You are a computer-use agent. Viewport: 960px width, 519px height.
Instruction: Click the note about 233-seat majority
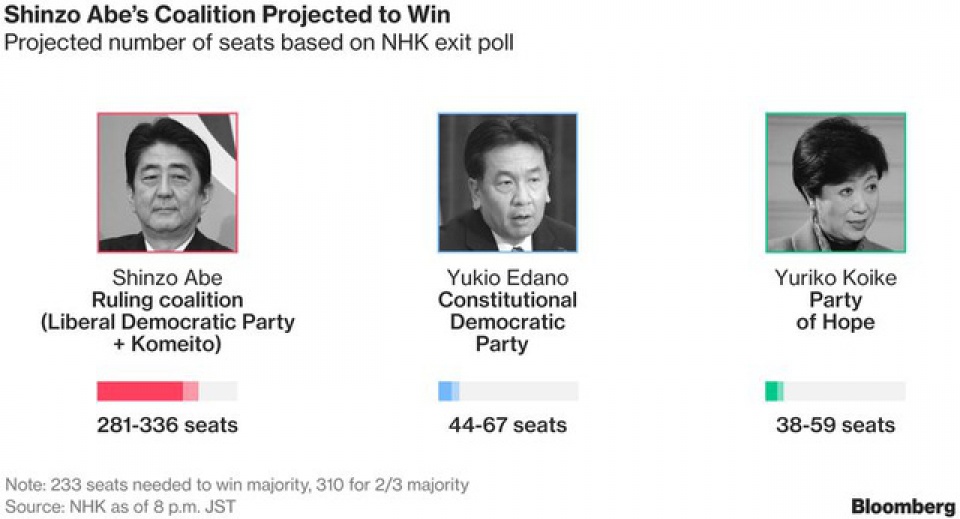click(237, 485)
